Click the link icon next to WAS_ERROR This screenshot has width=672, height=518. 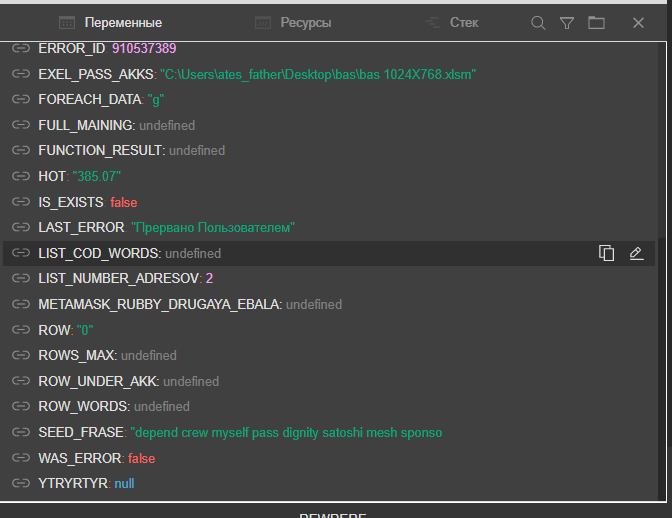21,458
